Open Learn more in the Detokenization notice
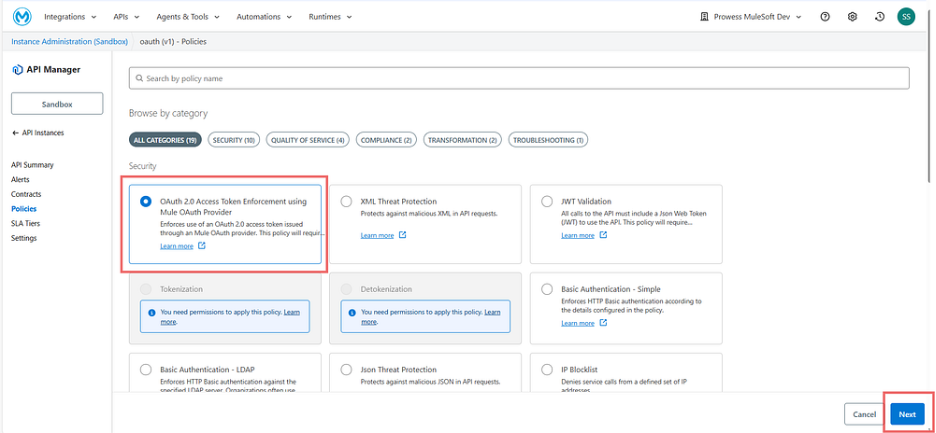The height and width of the screenshot is (433, 936). (x=492, y=312)
